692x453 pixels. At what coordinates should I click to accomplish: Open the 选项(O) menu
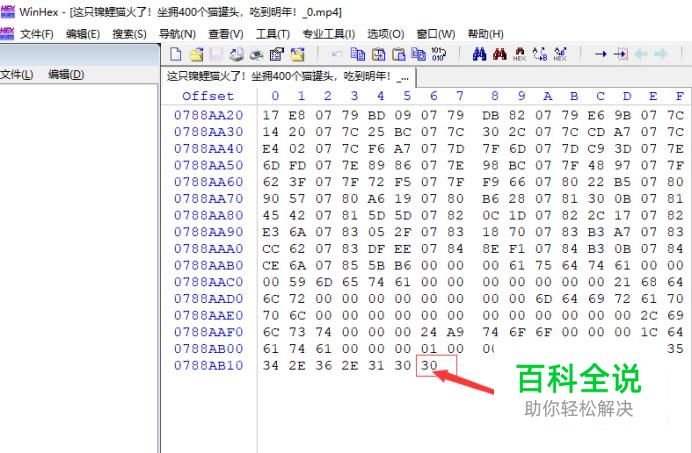point(386,34)
